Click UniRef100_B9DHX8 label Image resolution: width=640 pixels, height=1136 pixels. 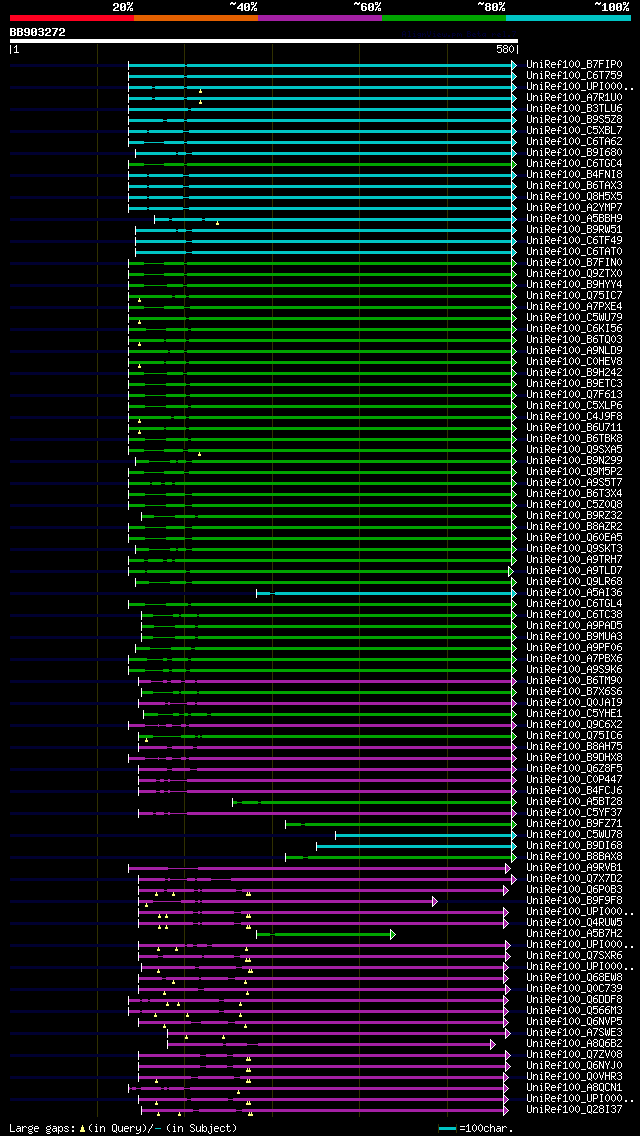(x=574, y=758)
